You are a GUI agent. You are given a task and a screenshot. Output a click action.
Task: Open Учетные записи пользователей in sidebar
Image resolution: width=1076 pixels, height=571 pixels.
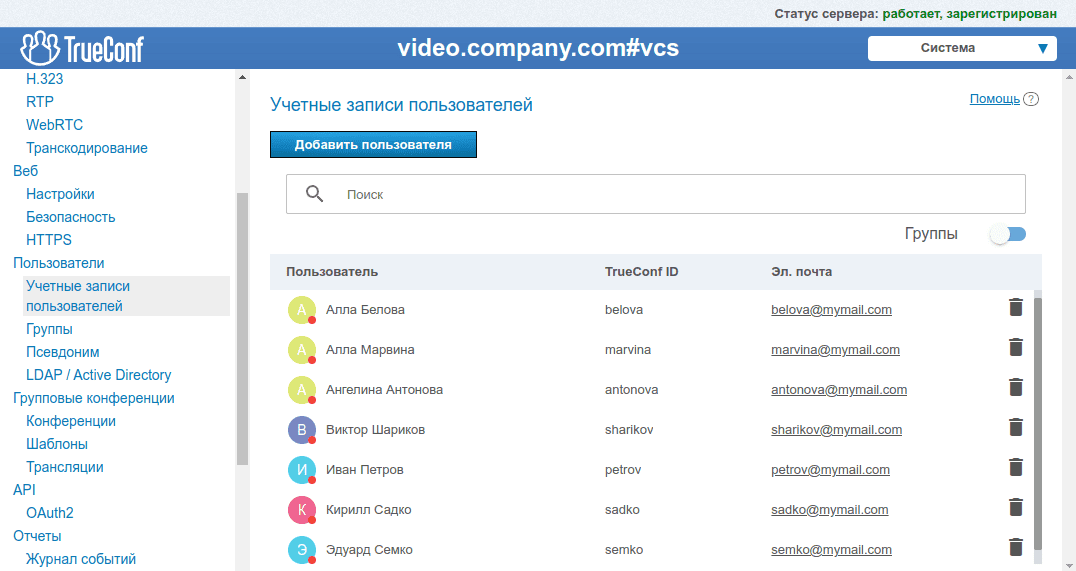coord(126,296)
